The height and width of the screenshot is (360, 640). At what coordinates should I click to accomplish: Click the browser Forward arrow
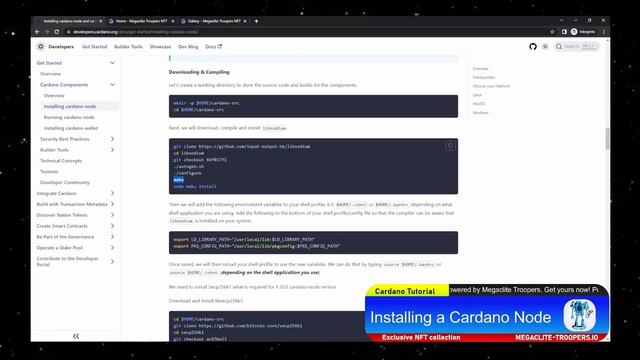tap(47, 31)
